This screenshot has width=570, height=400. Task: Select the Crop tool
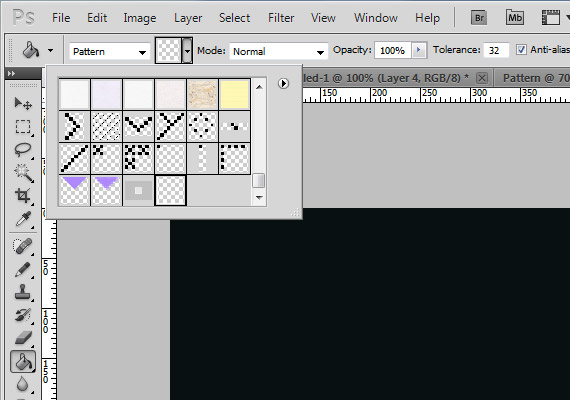(x=23, y=195)
